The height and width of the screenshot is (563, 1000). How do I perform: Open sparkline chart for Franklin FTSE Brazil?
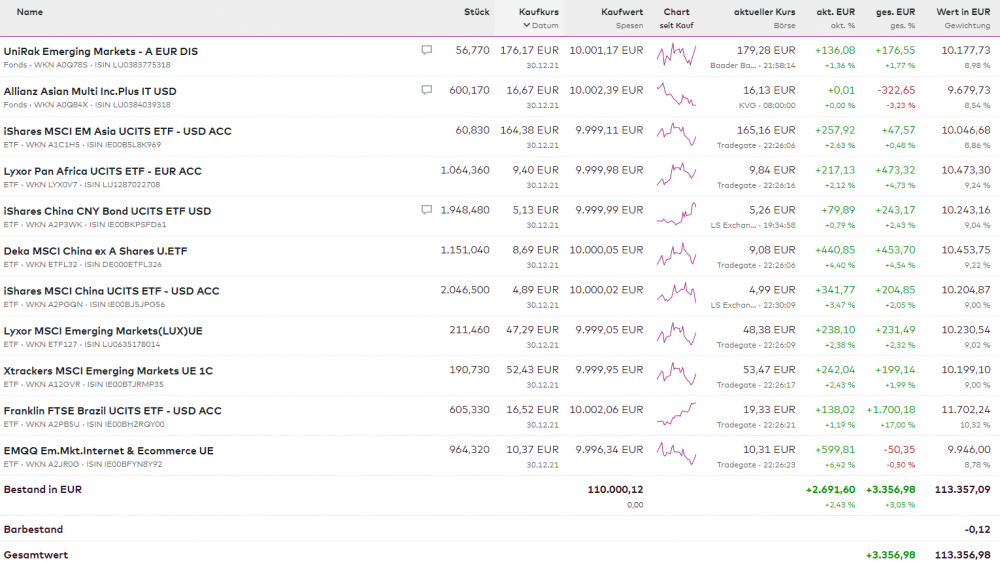point(676,416)
